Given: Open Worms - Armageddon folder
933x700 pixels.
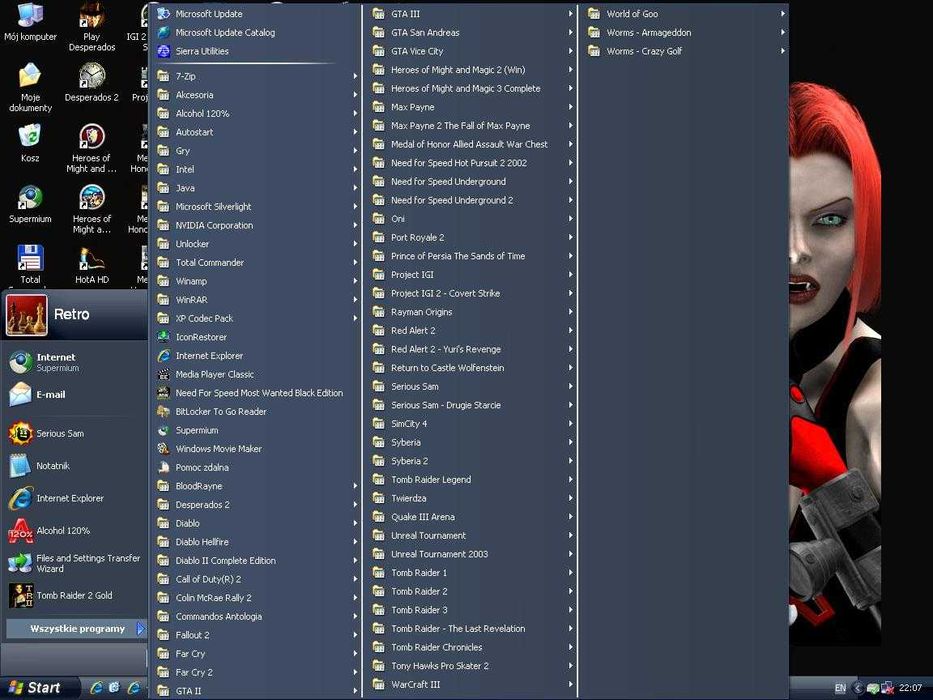Looking at the screenshot, I should (x=687, y=33).
